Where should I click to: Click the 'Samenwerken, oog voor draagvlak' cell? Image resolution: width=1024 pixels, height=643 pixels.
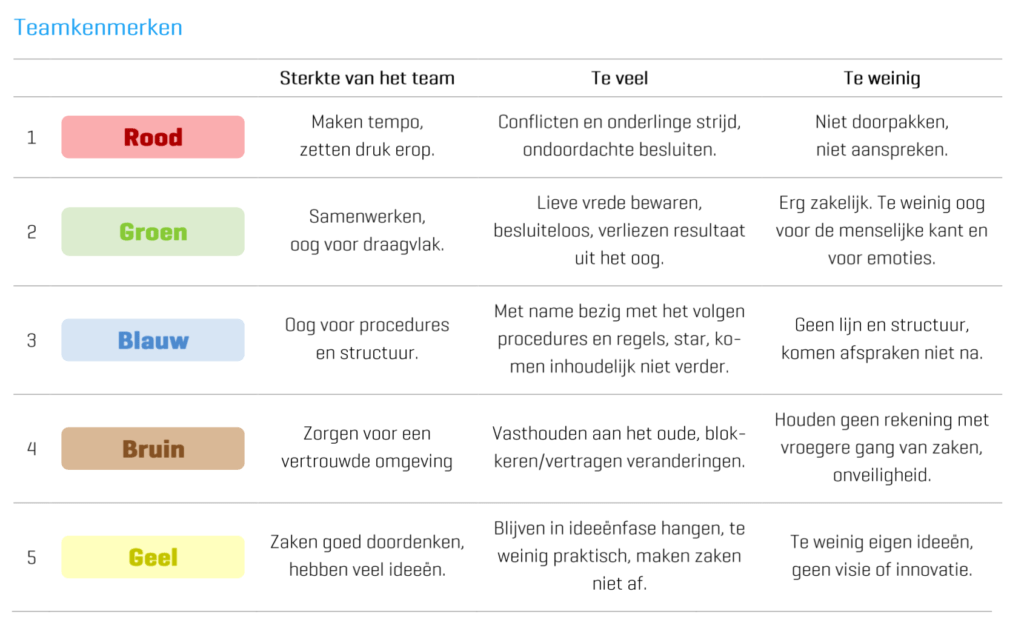pos(367,230)
